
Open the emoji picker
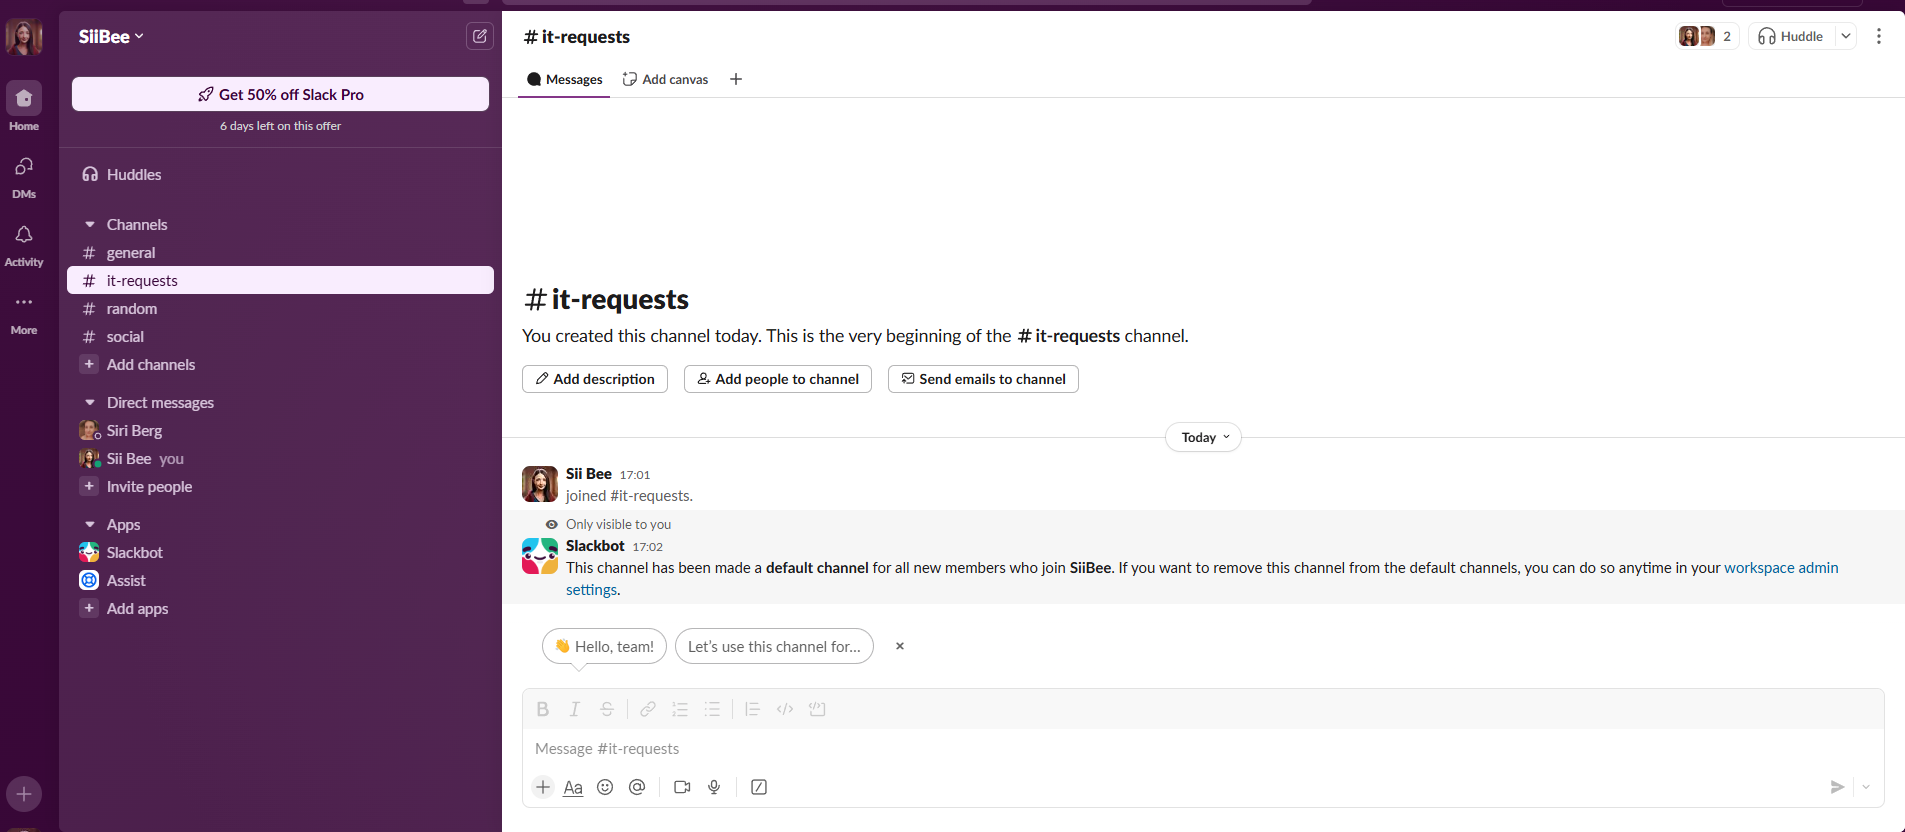click(x=605, y=787)
